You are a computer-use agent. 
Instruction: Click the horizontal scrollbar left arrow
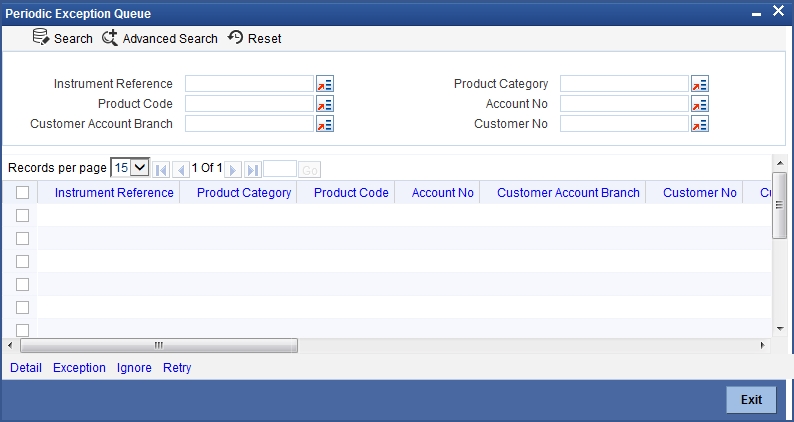(x=10, y=346)
